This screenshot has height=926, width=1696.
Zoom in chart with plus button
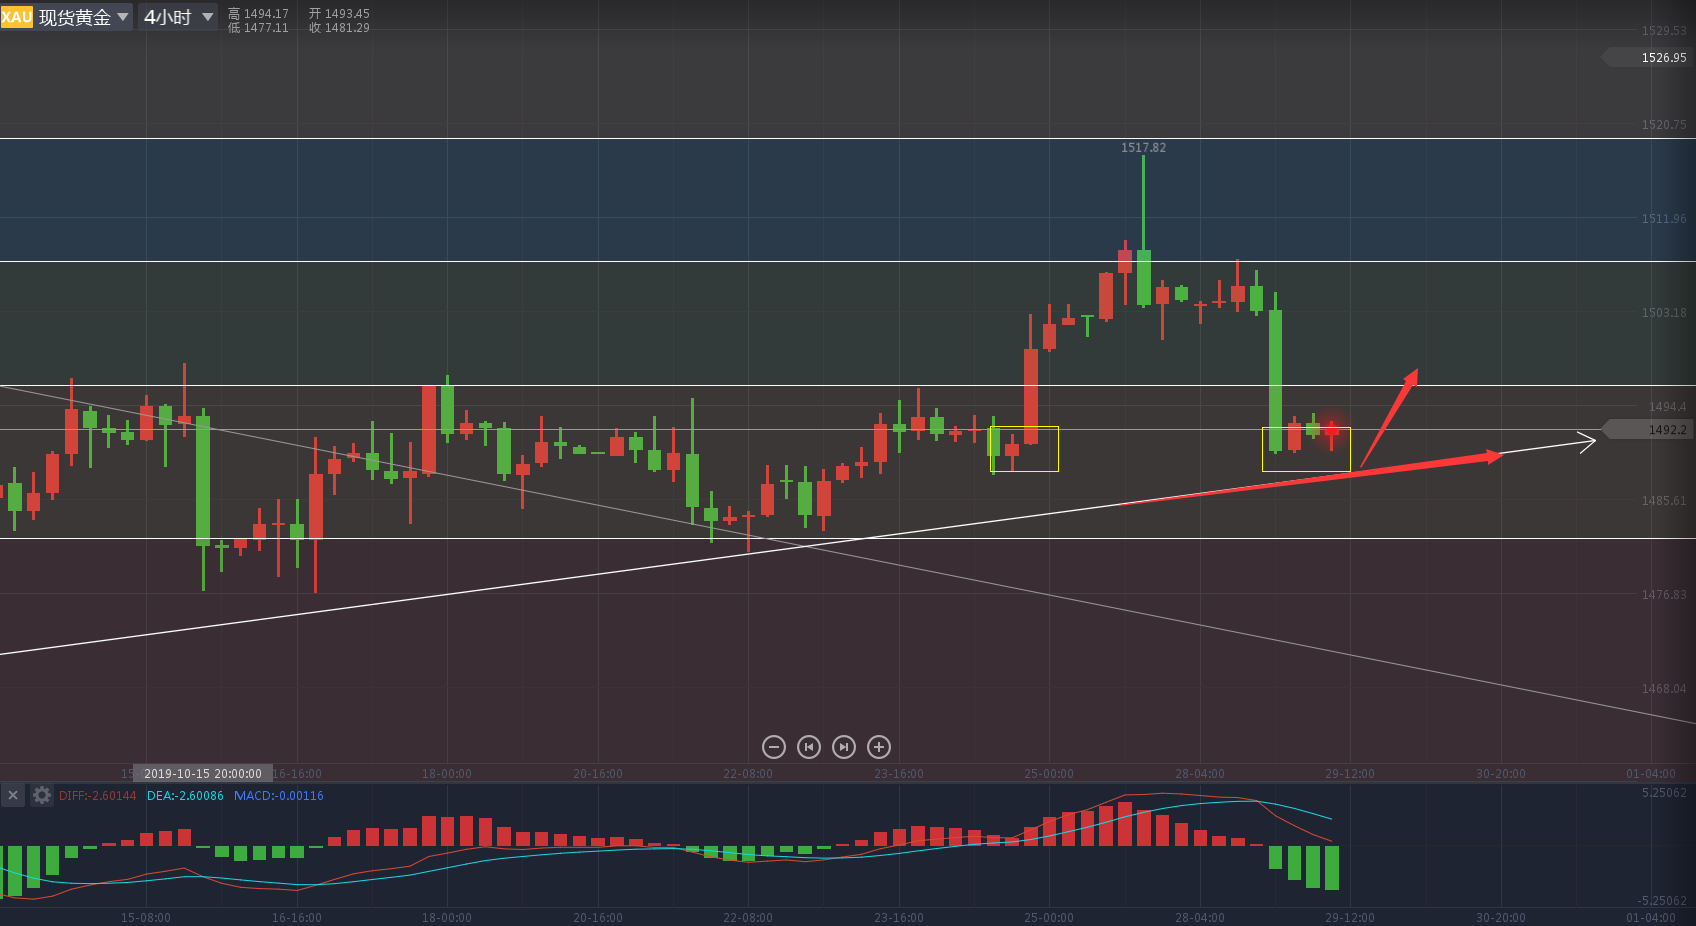tap(879, 747)
